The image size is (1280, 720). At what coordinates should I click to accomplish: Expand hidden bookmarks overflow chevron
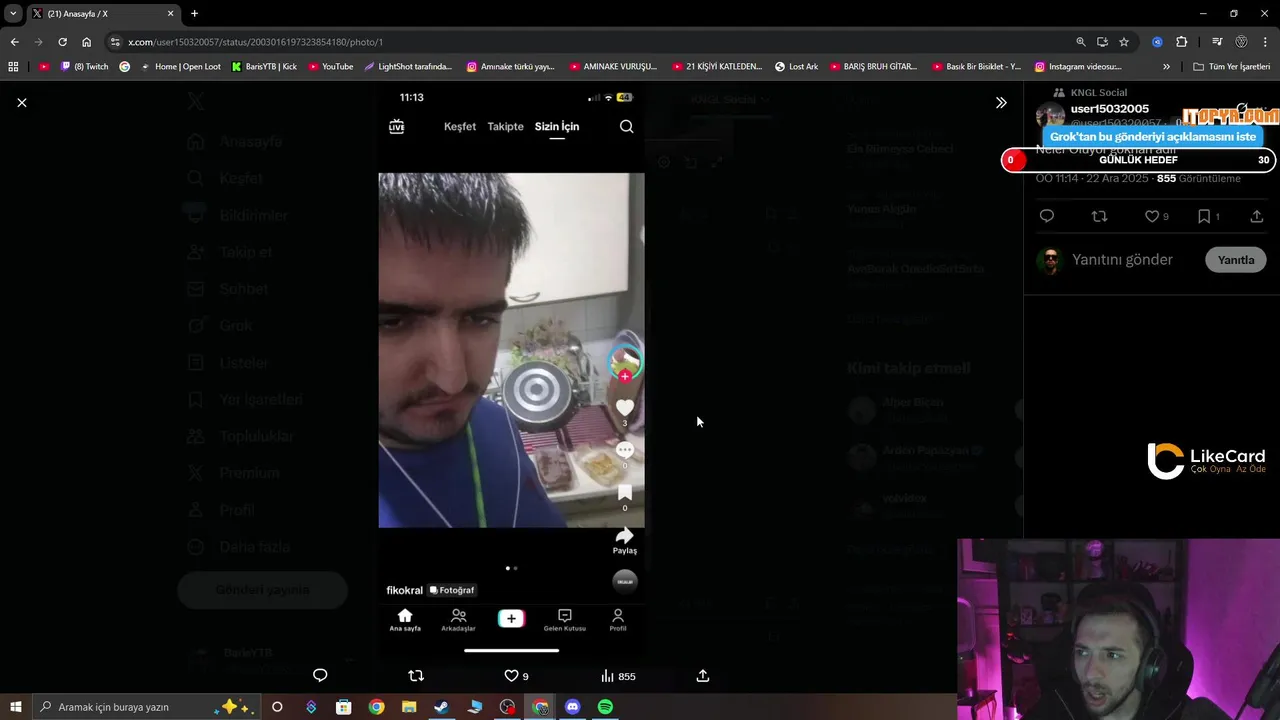pos(1166,67)
